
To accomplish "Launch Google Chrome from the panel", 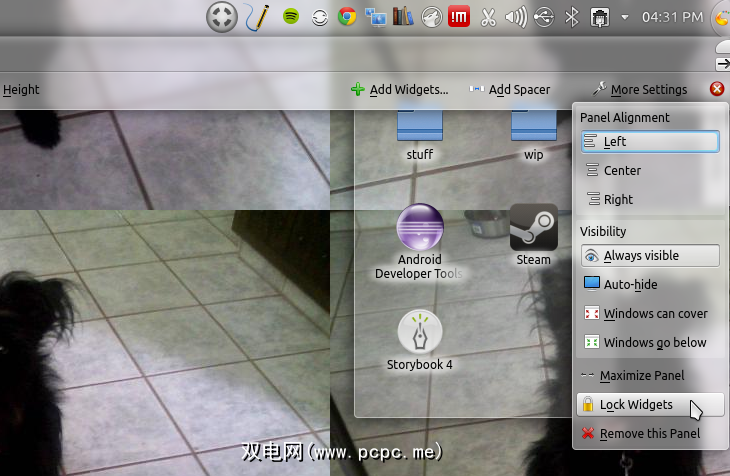I will (x=347, y=17).
